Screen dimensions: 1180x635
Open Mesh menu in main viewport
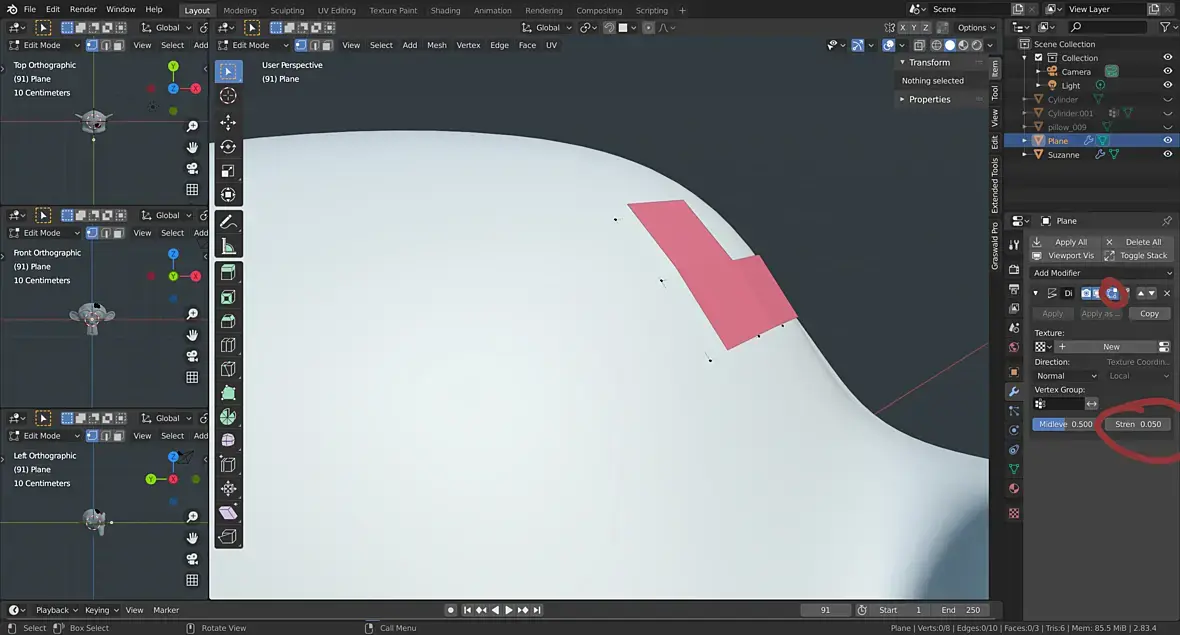click(x=436, y=45)
